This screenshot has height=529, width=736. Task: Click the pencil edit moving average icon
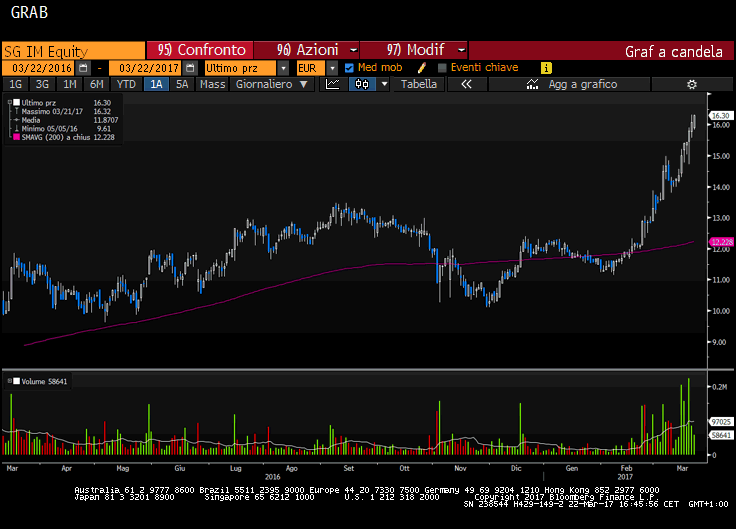(422, 67)
